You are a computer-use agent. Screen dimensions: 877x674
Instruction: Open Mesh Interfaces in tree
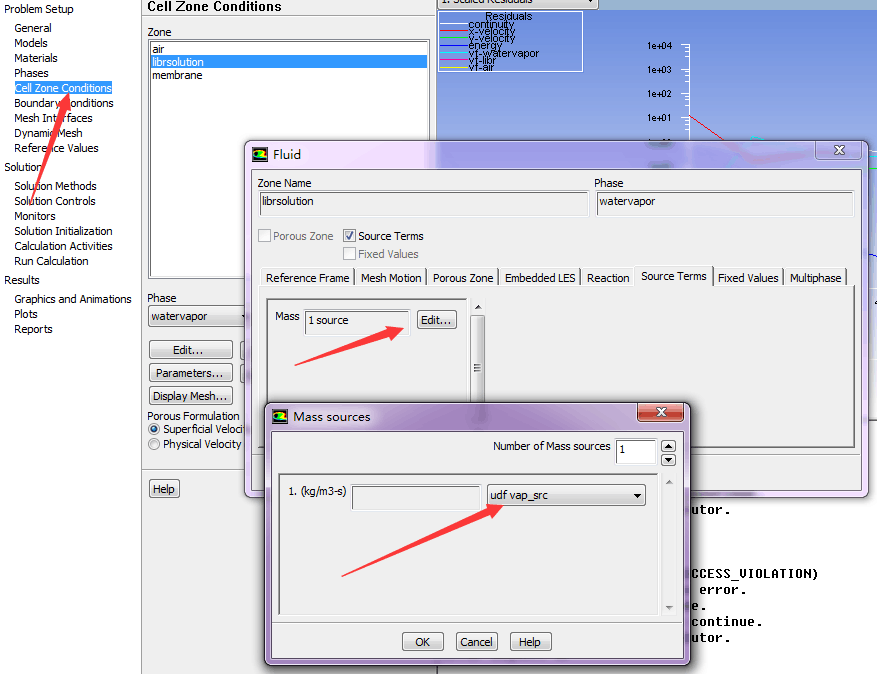[x=53, y=118]
